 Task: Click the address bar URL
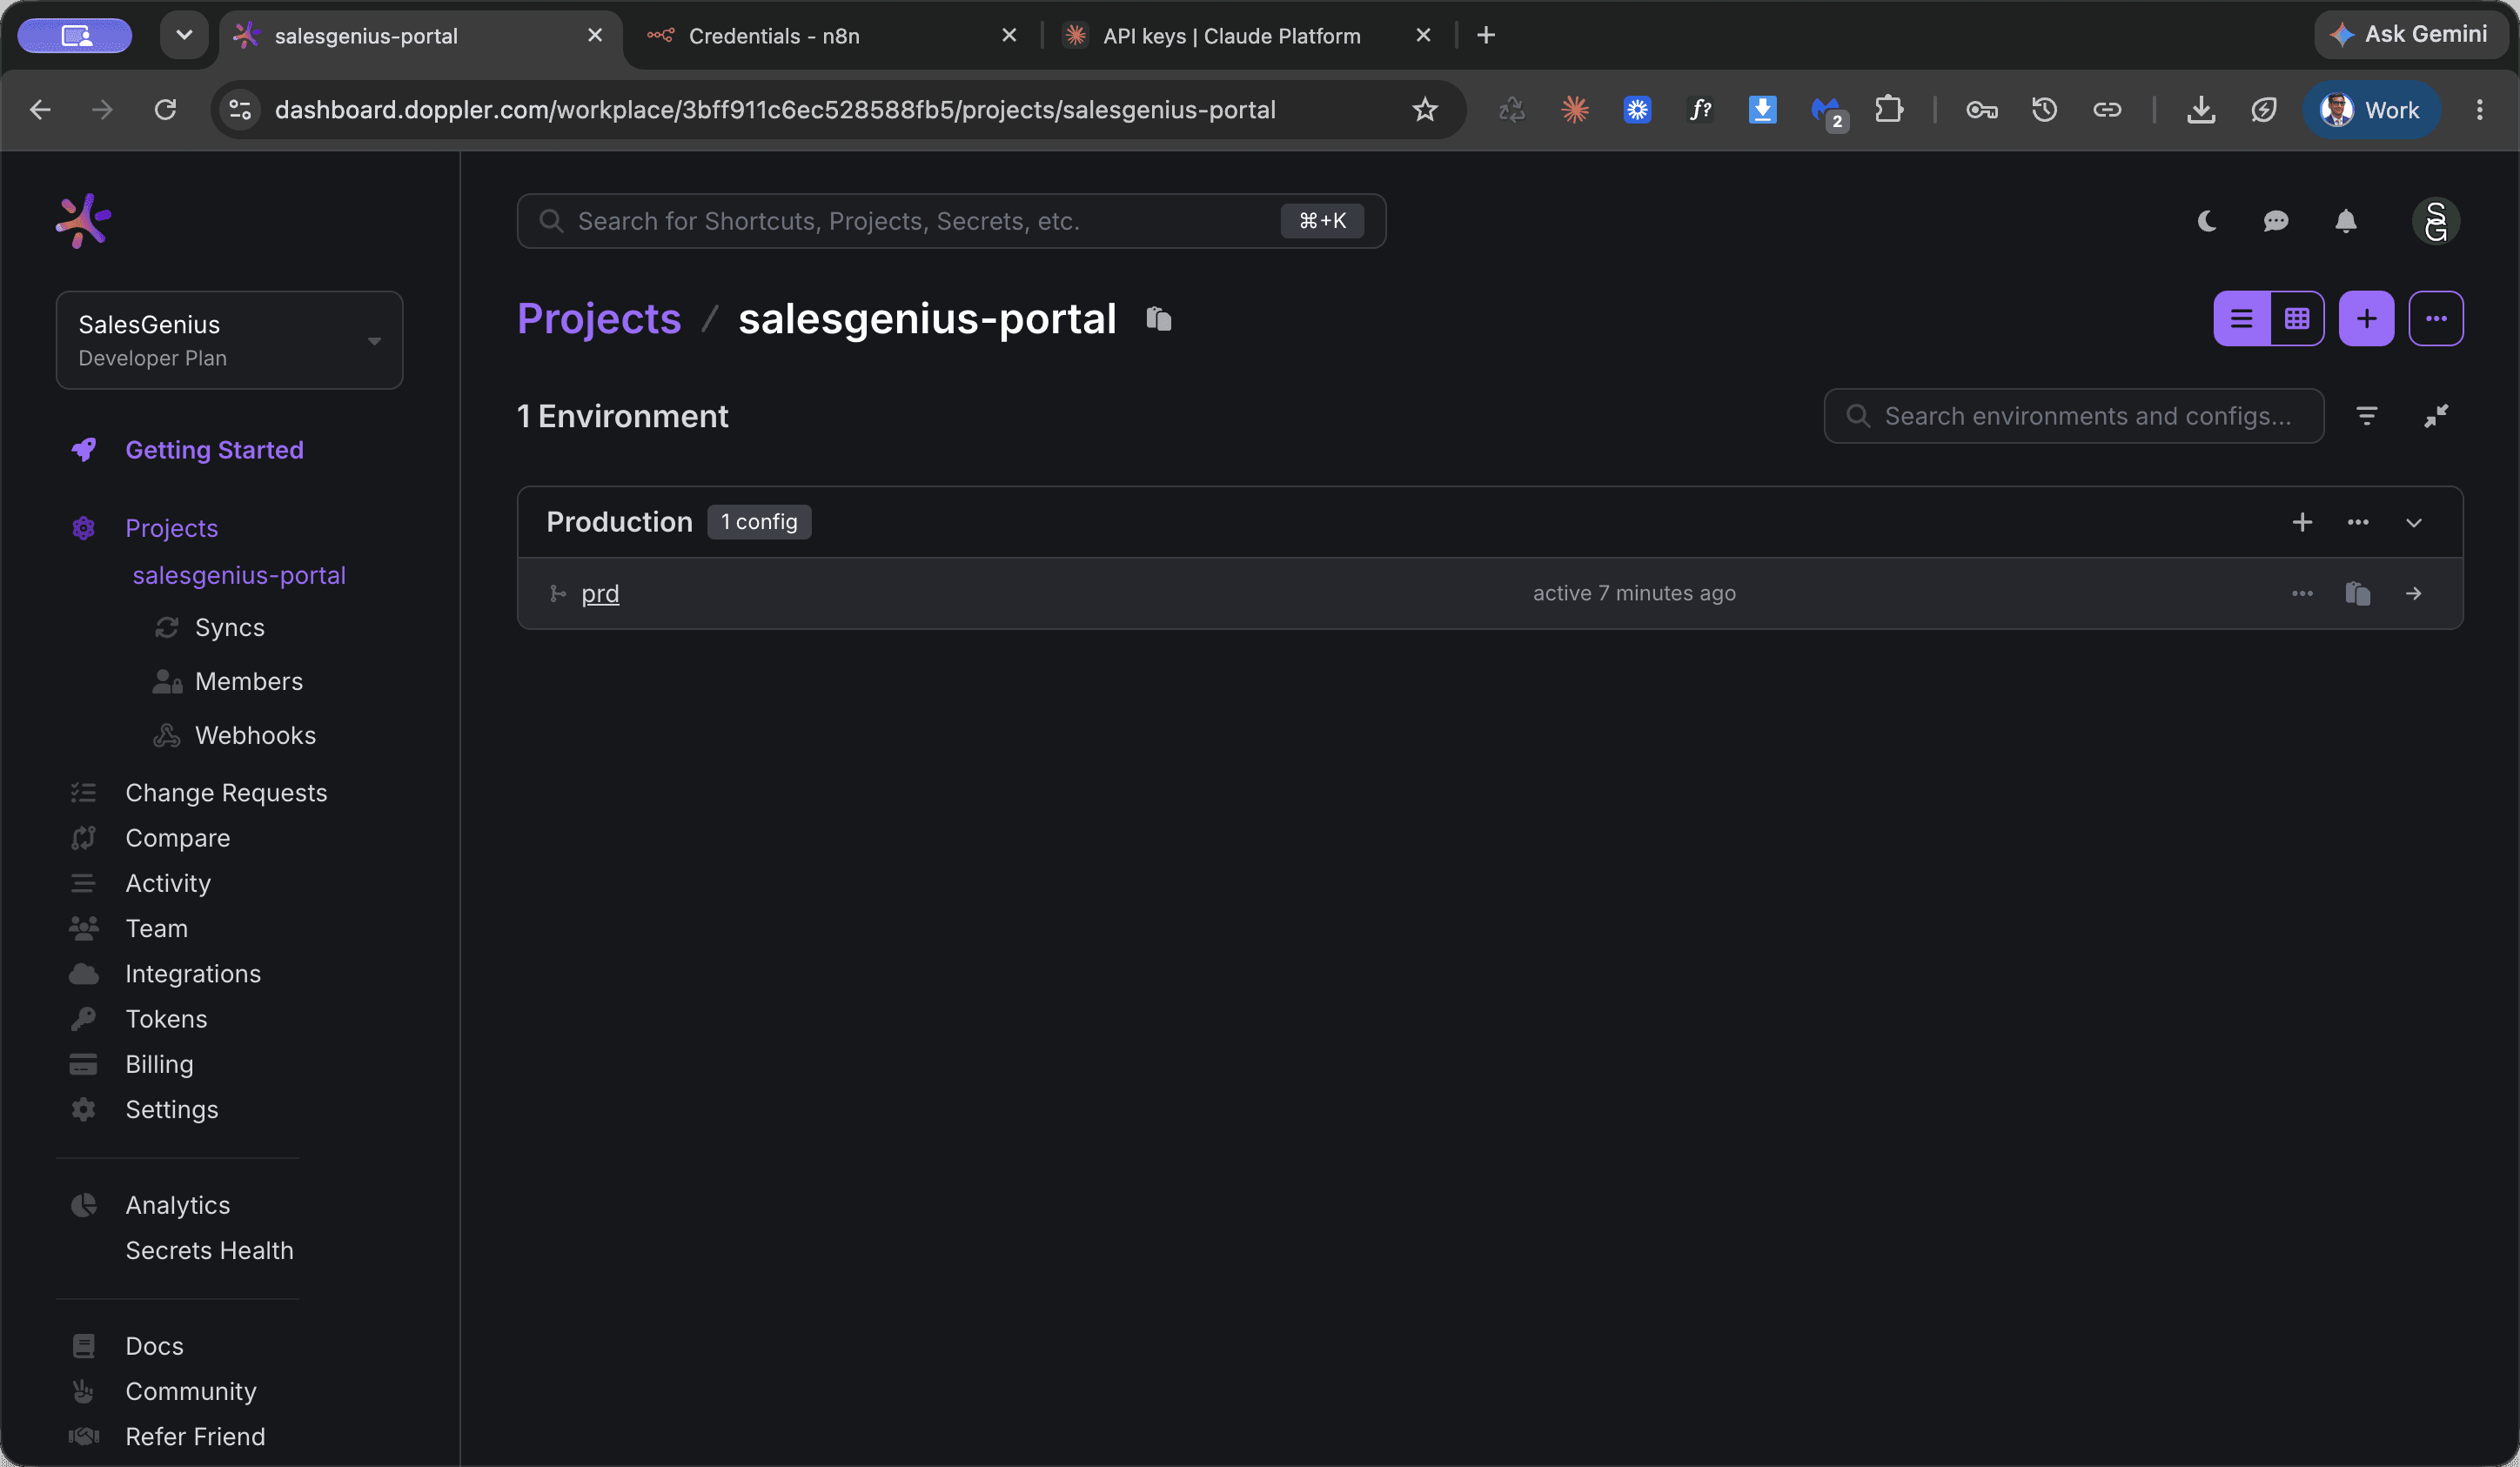point(775,110)
